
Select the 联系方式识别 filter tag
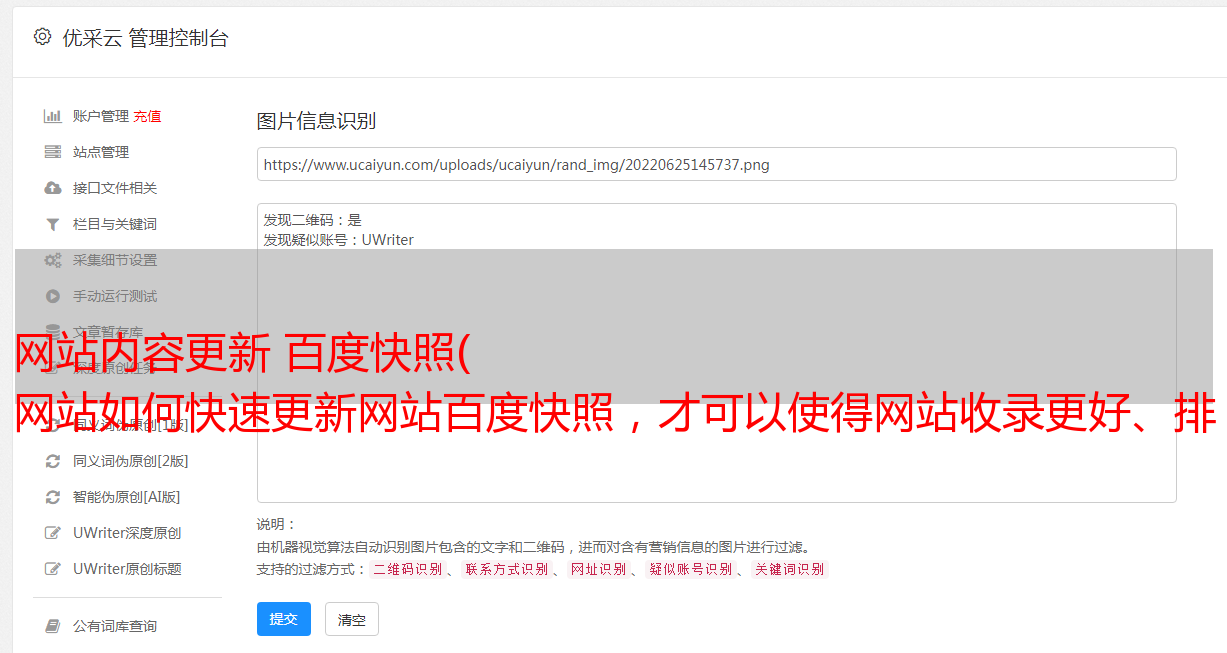pos(506,569)
